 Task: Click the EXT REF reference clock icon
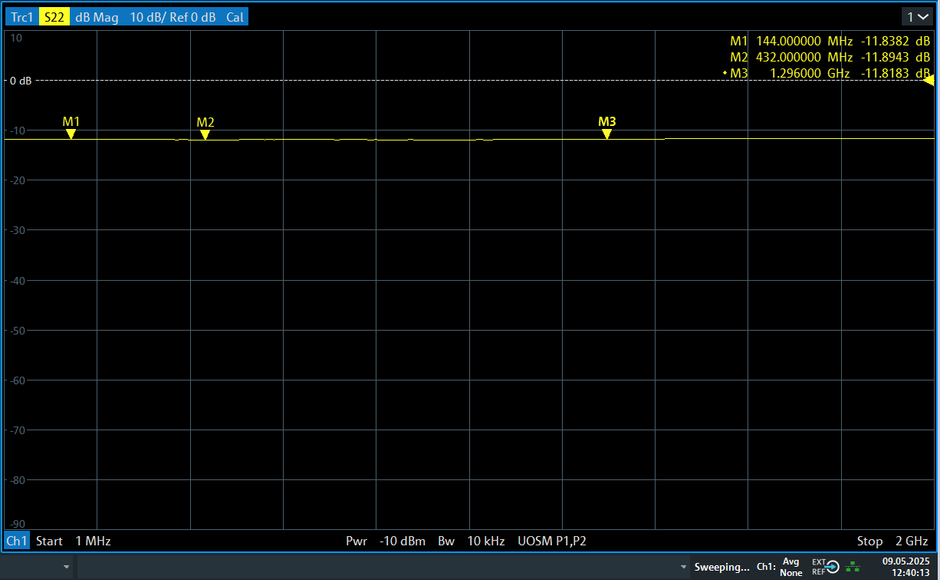(825, 566)
